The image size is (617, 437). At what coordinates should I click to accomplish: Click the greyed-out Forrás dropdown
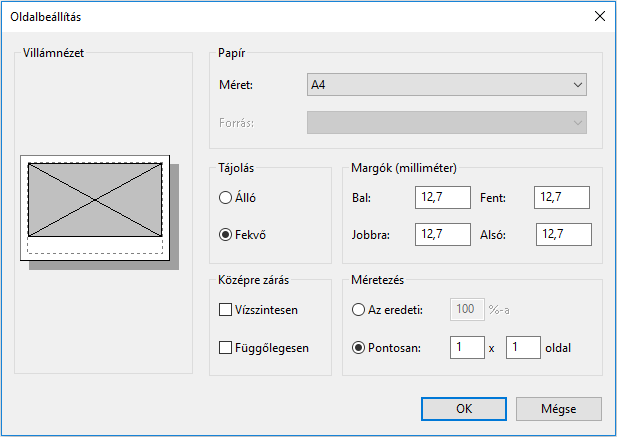point(446,122)
